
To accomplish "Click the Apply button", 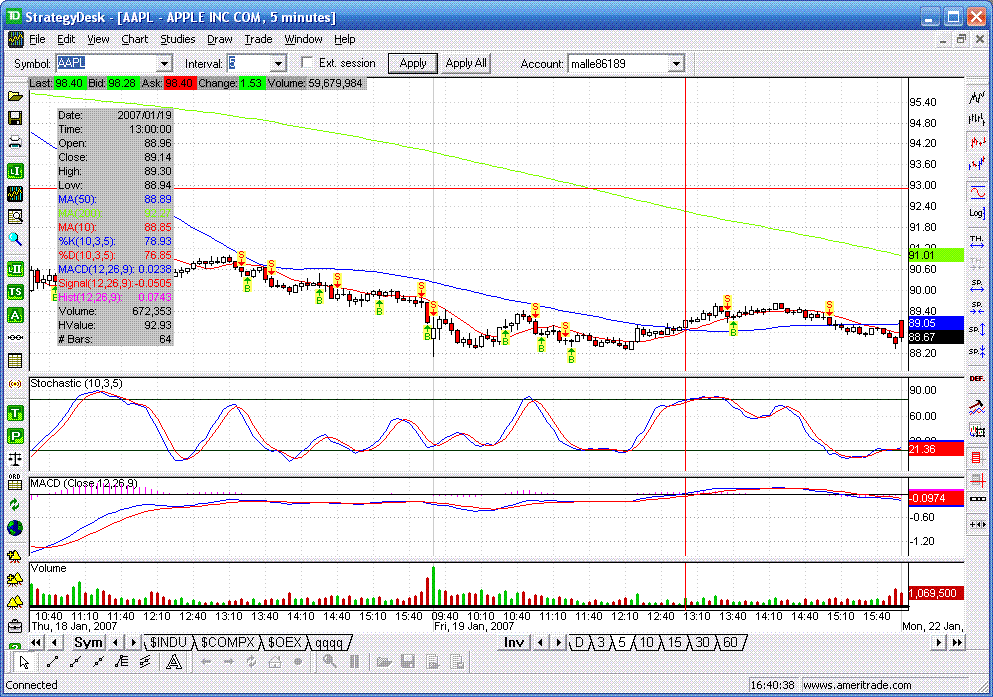I will pyautogui.click(x=413, y=63).
